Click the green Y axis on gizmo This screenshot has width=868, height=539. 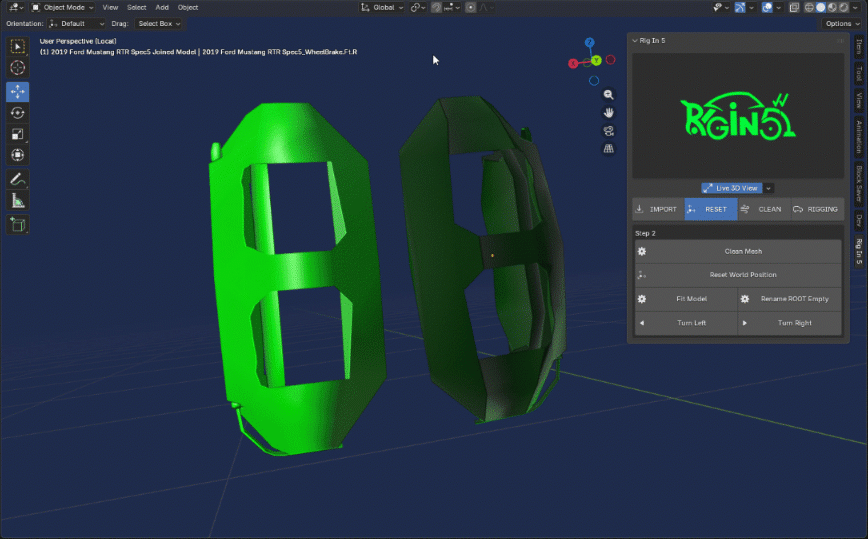pyautogui.click(x=596, y=60)
